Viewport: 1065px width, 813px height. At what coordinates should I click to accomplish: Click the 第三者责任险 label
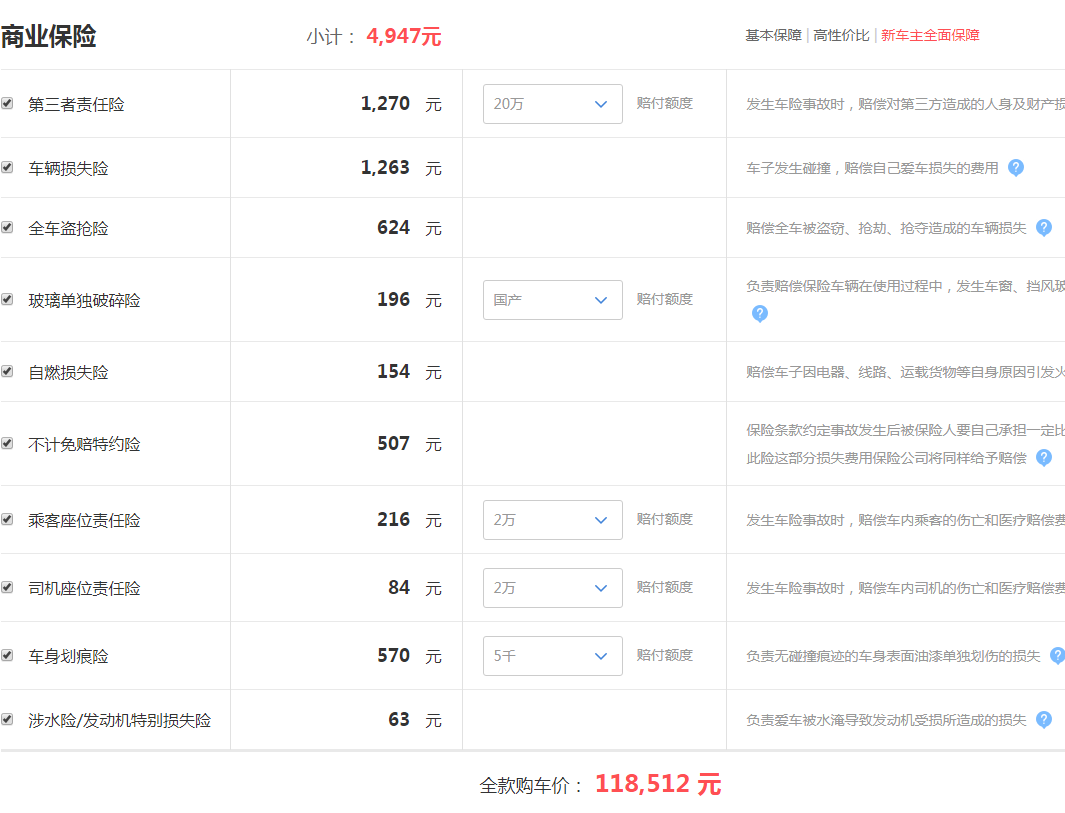(x=76, y=105)
